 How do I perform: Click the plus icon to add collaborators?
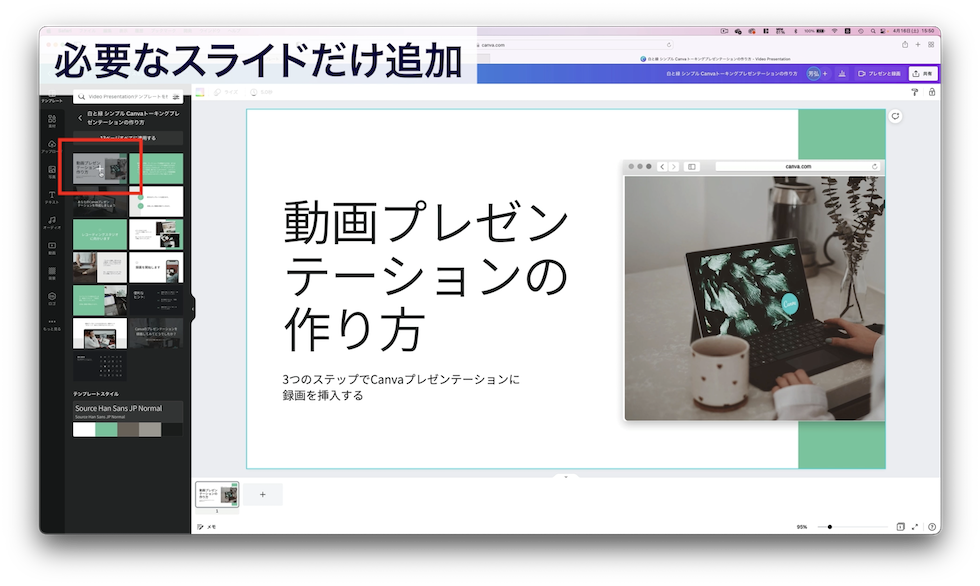click(825, 74)
